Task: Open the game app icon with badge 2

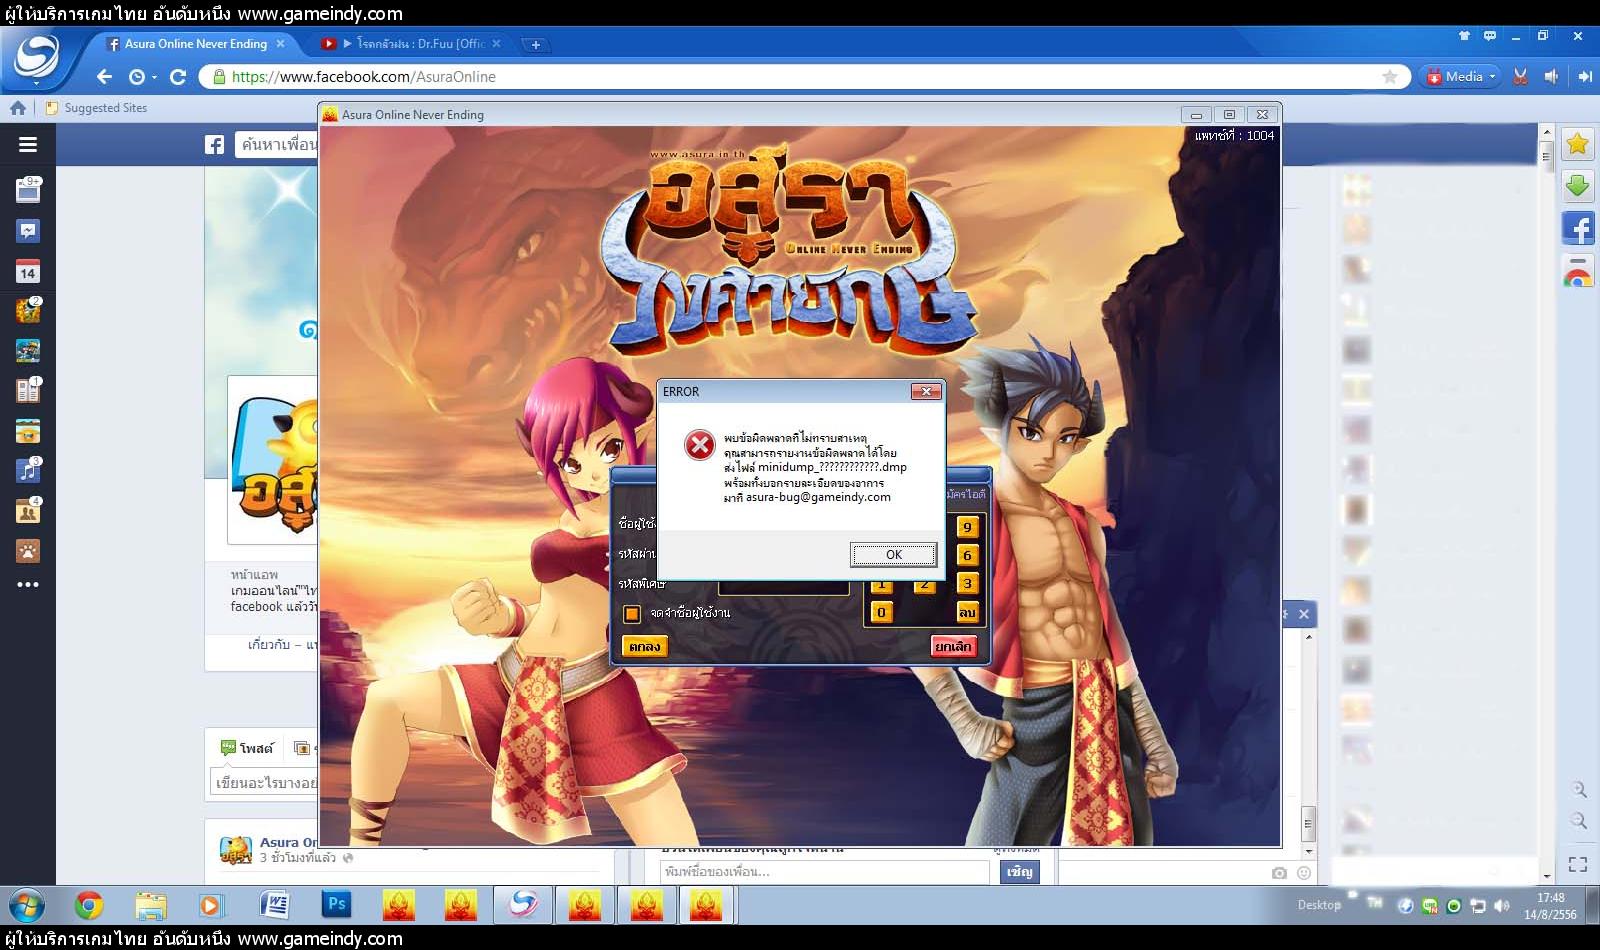Action: 28,310
